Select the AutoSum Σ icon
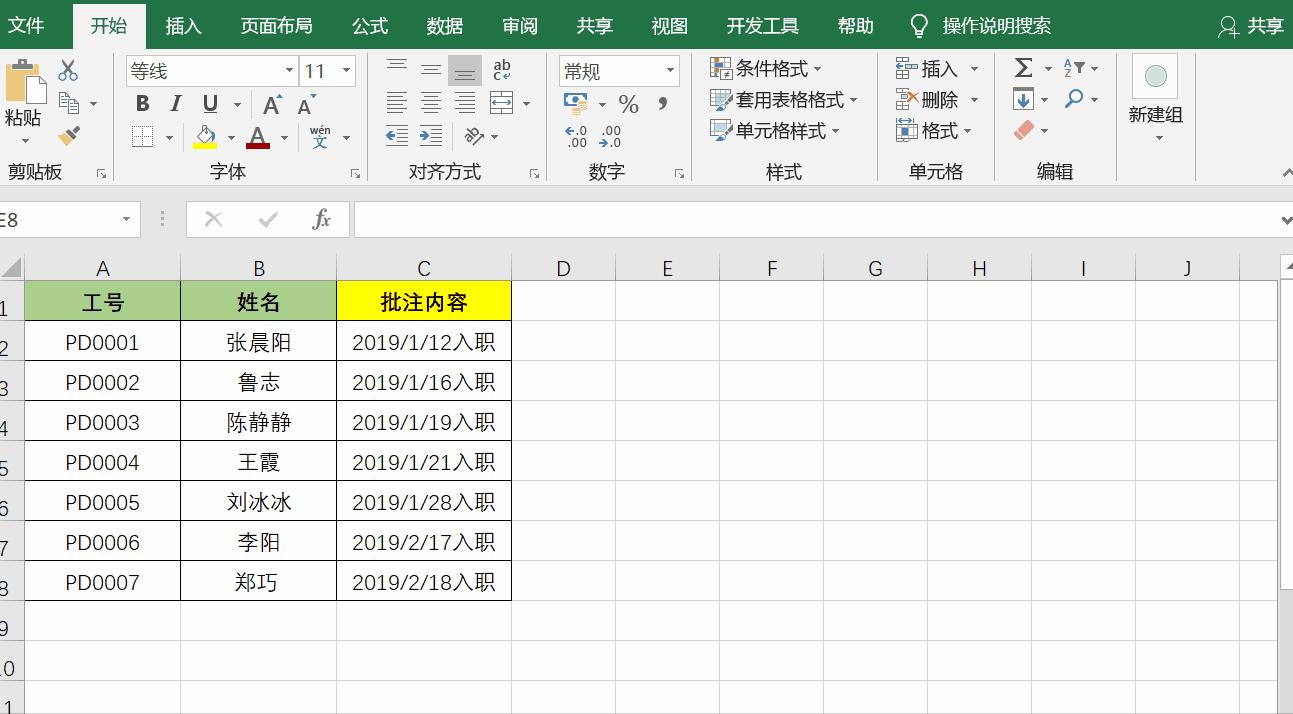The image size is (1293, 714). 1022,68
